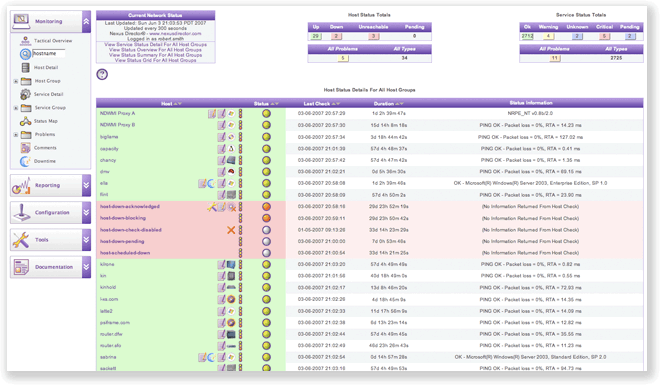Open the Service Detail gear icon
Viewport: 660px width, 385px height.
point(25,94)
